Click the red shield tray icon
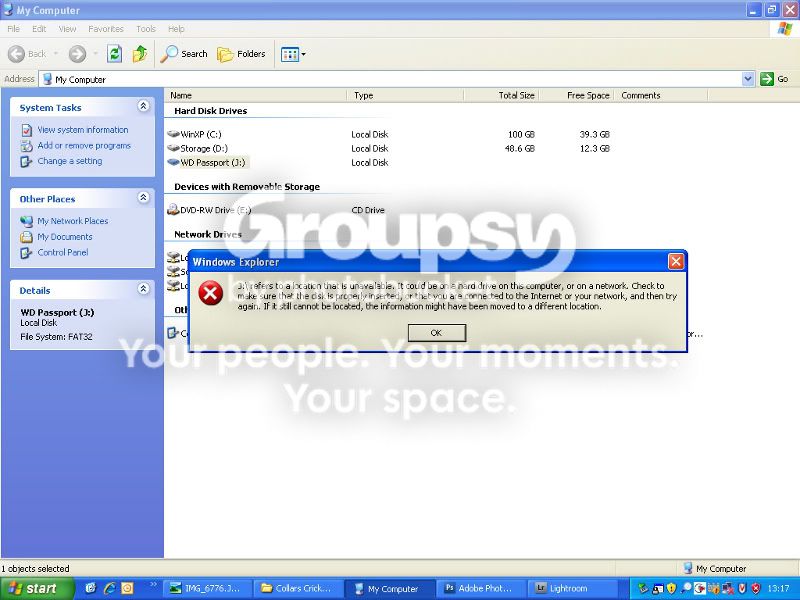Screen dimensions: 800x600 tap(756, 588)
